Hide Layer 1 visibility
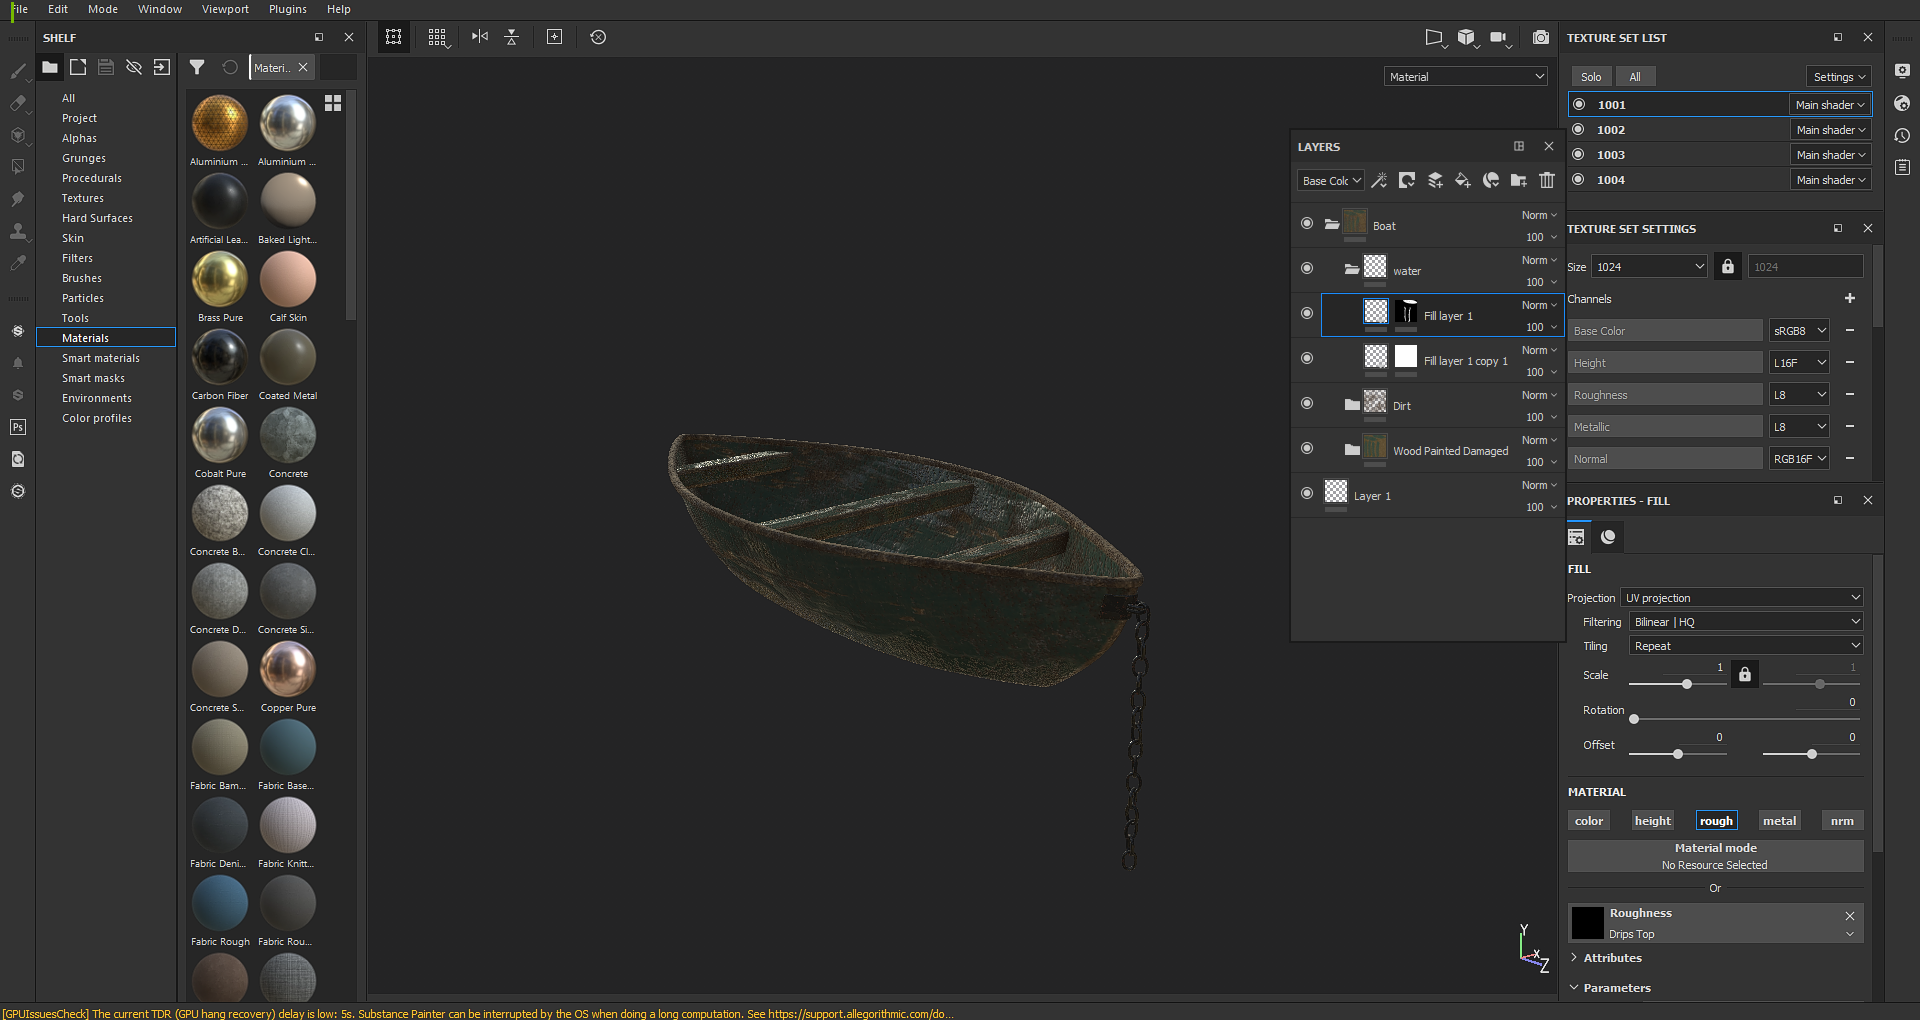 coord(1307,493)
